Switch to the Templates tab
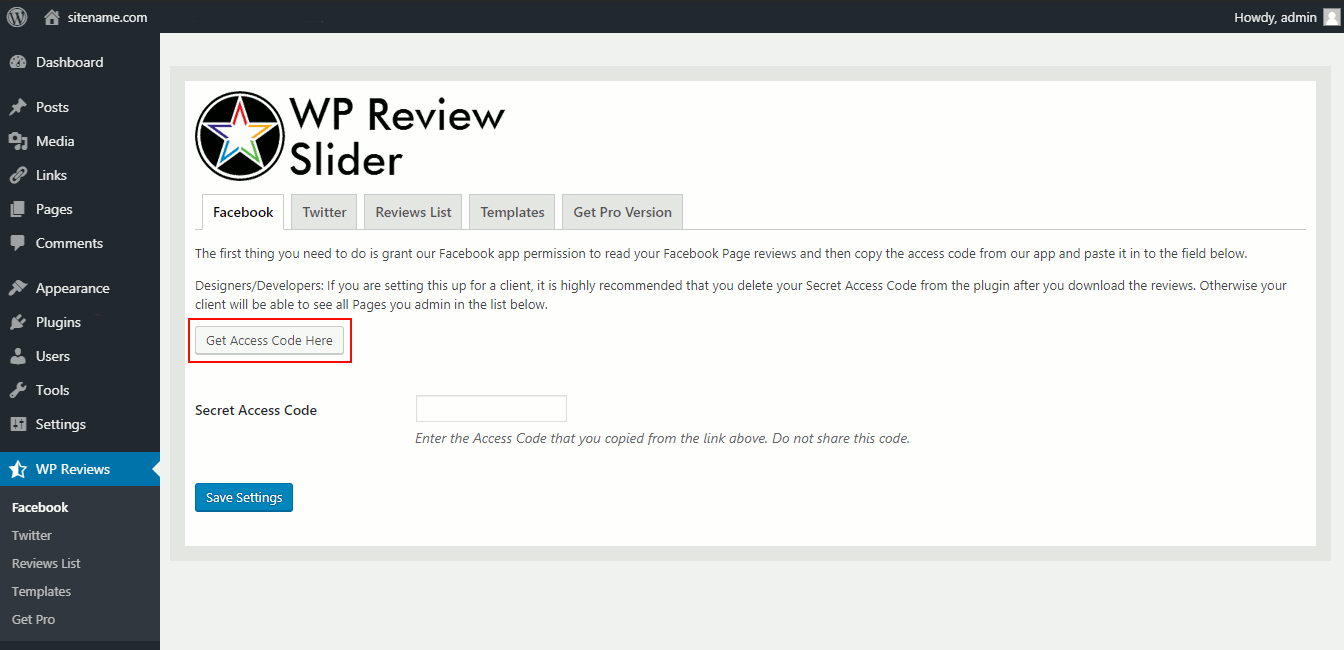This screenshot has width=1344, height=650. [512, 212]
